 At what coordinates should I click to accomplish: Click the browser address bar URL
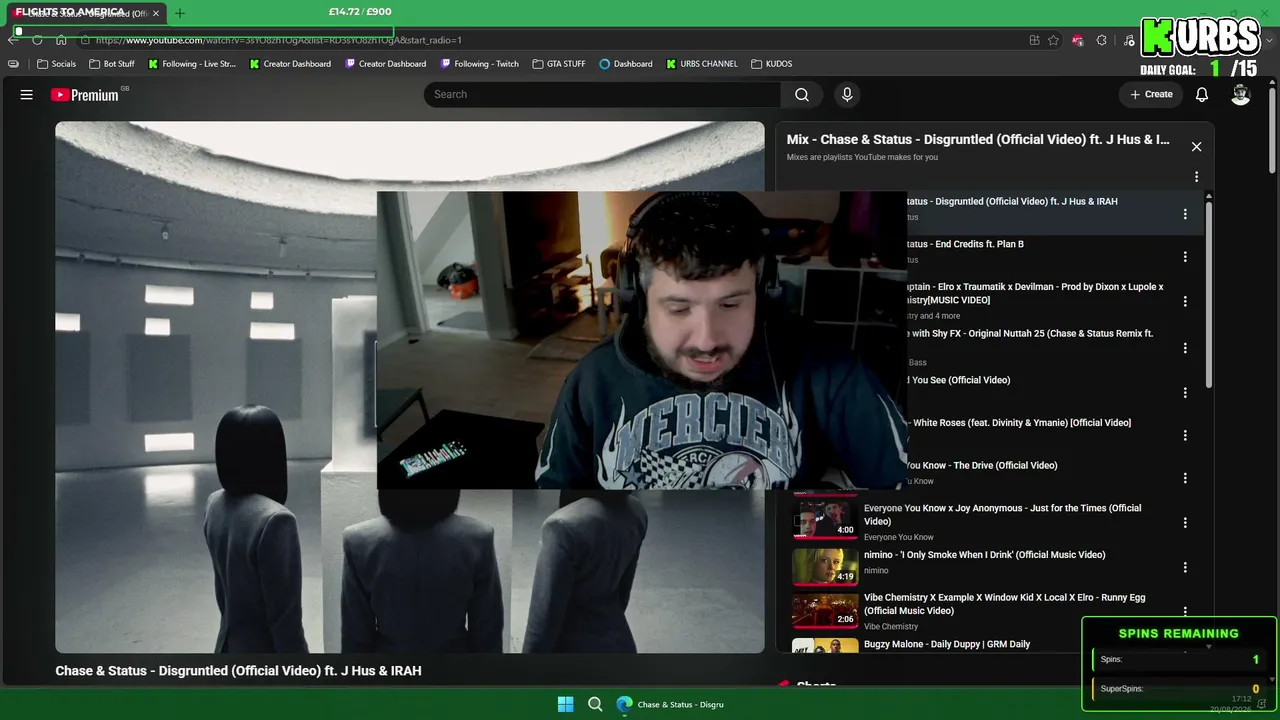279,40
